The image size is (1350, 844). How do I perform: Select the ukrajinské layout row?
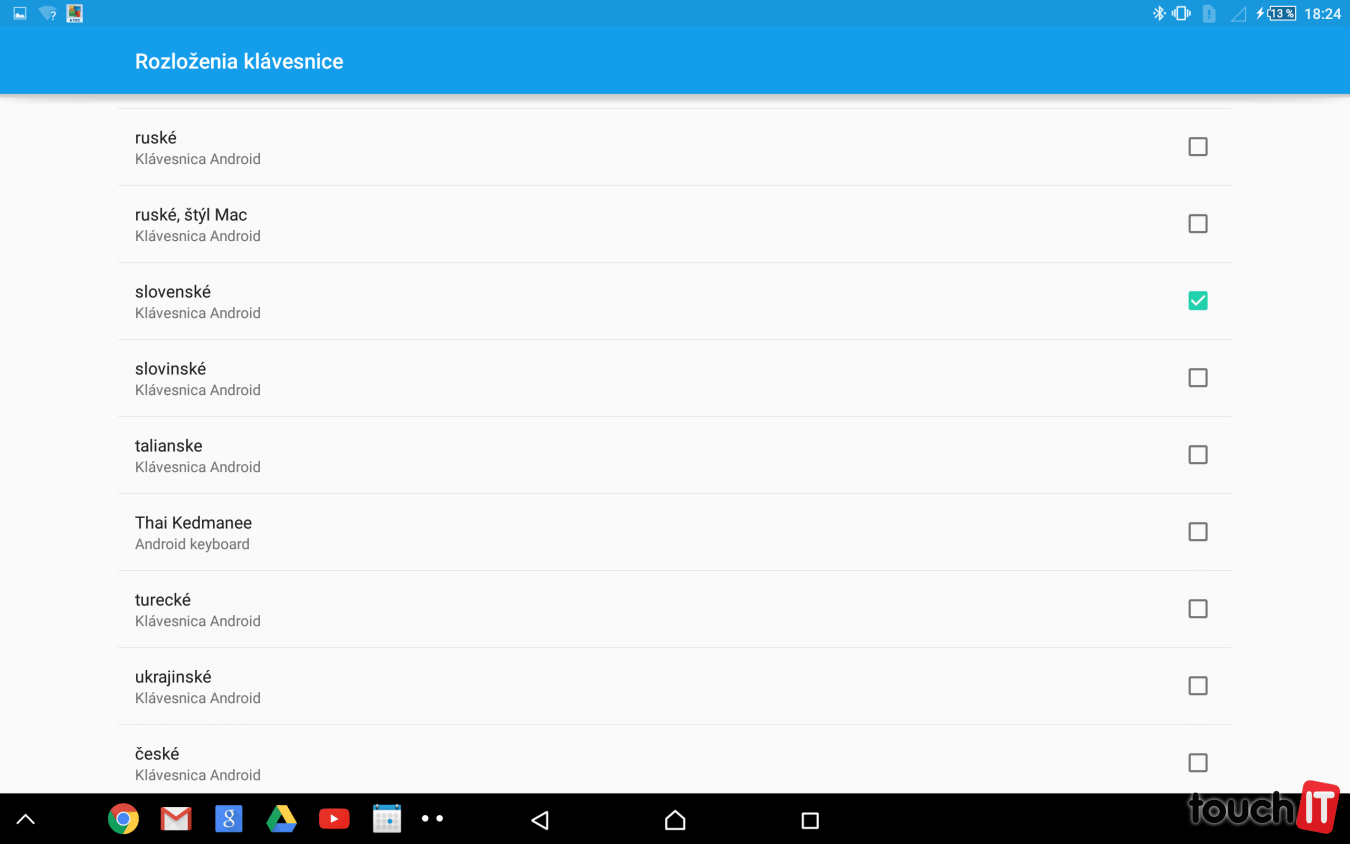click(675, 686)
